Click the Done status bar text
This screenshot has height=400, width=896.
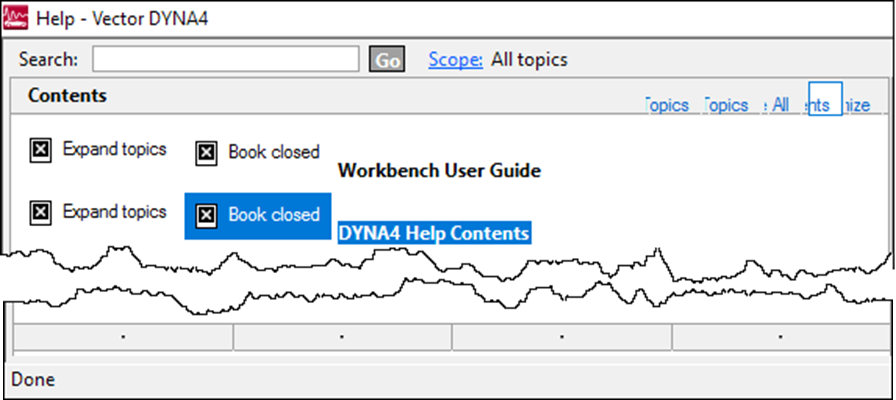(33, 380)
